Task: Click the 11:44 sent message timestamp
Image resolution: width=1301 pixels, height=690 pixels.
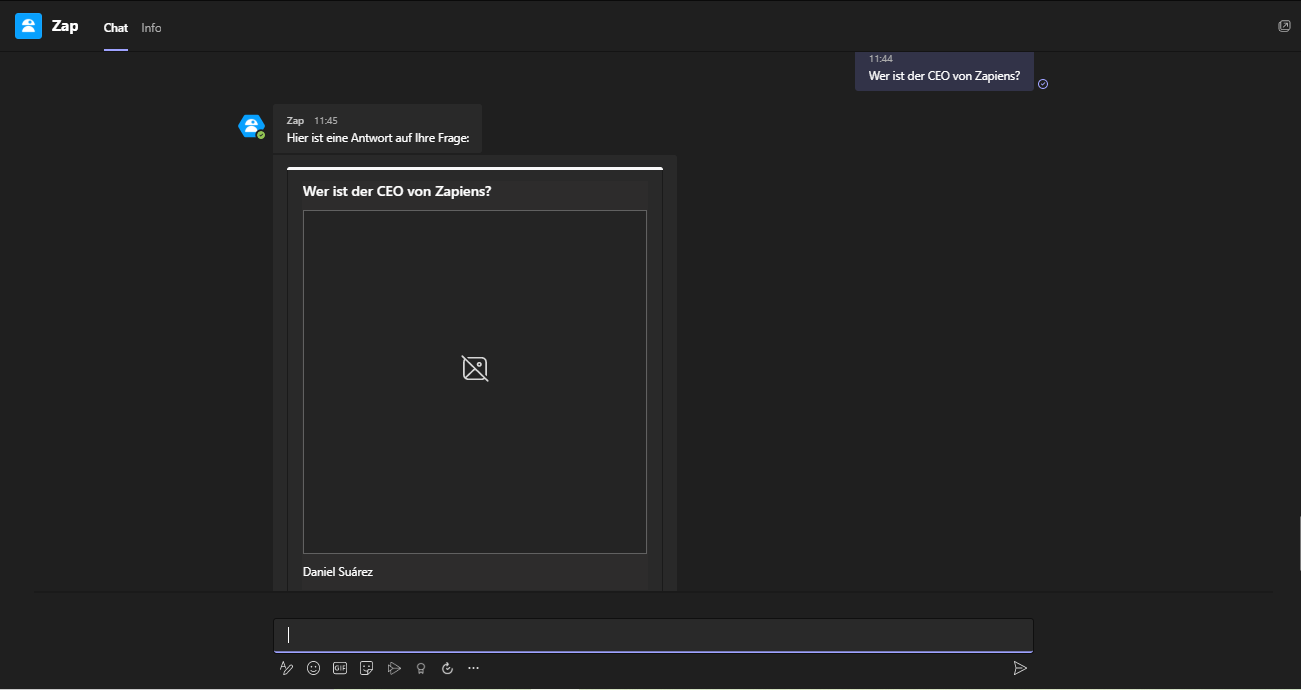Action: [881, 59]
